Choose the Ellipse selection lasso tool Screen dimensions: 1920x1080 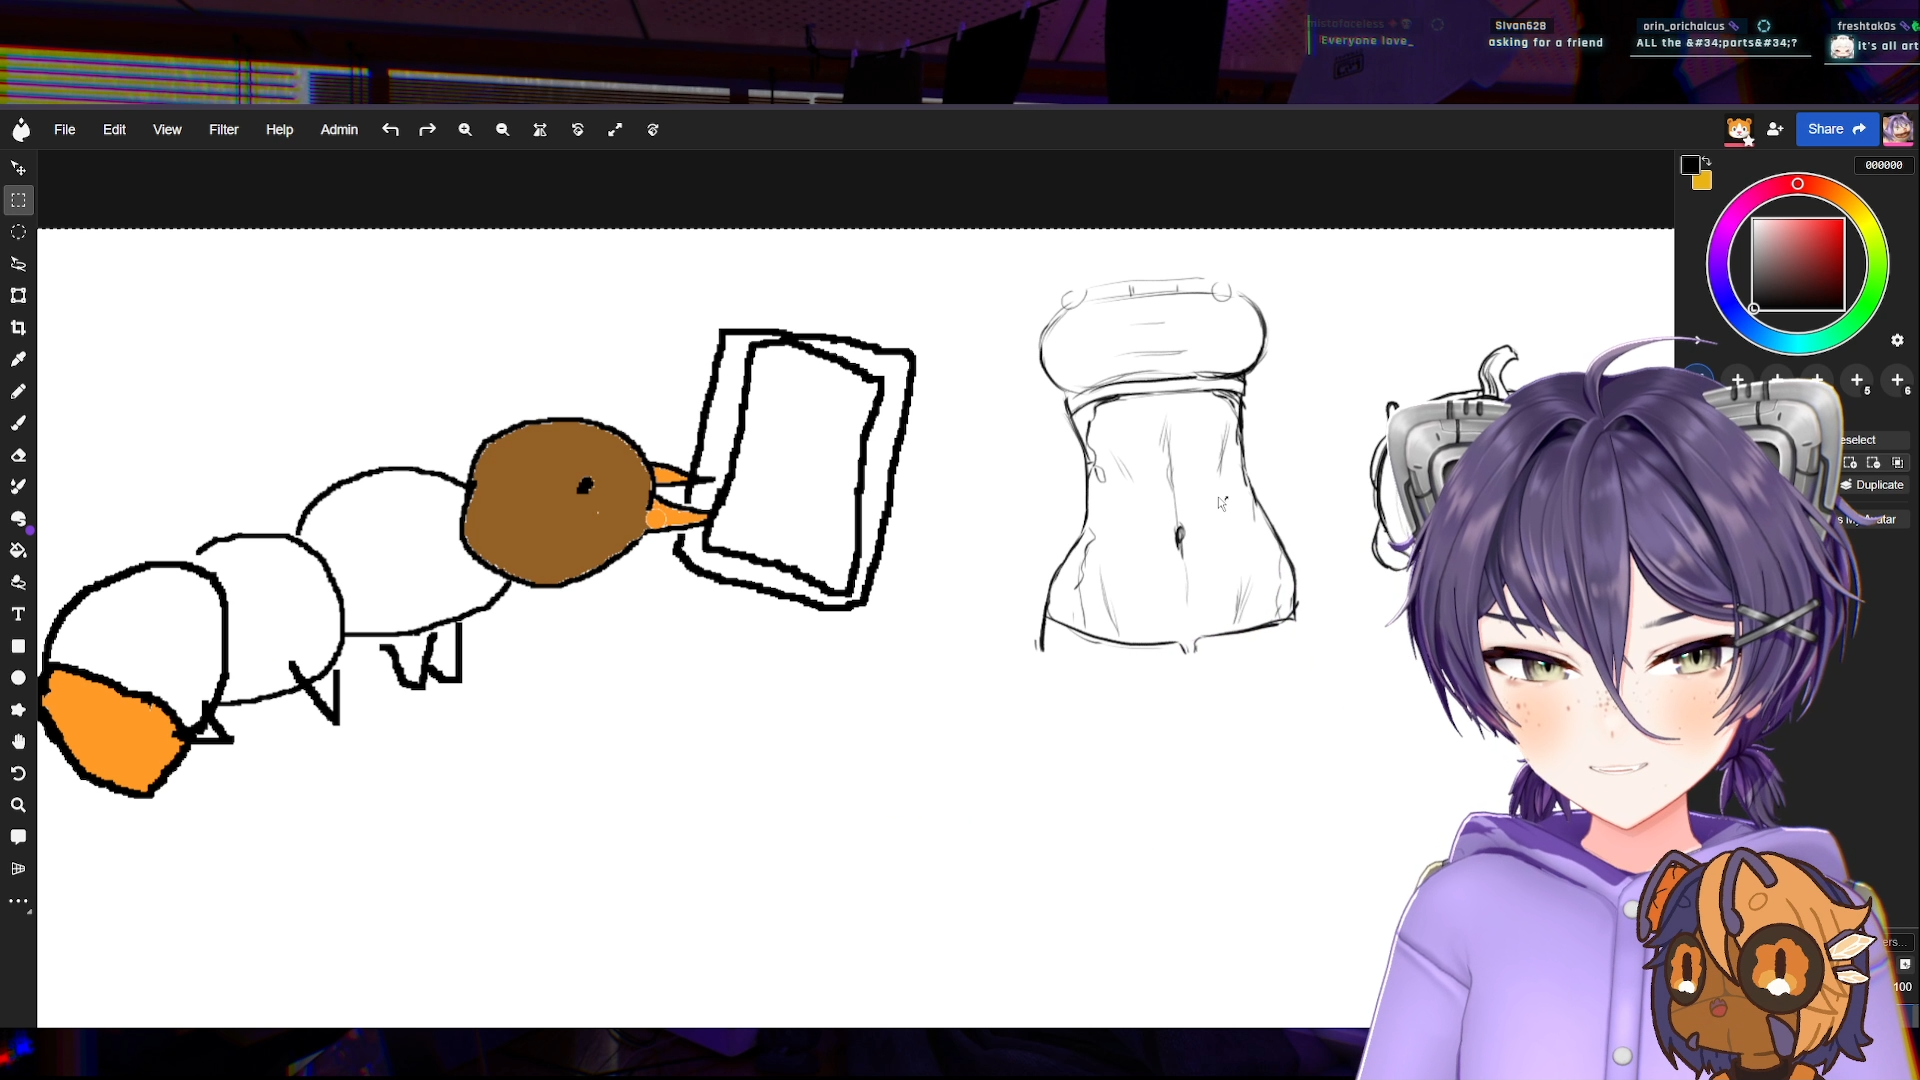tap(18, 232)
